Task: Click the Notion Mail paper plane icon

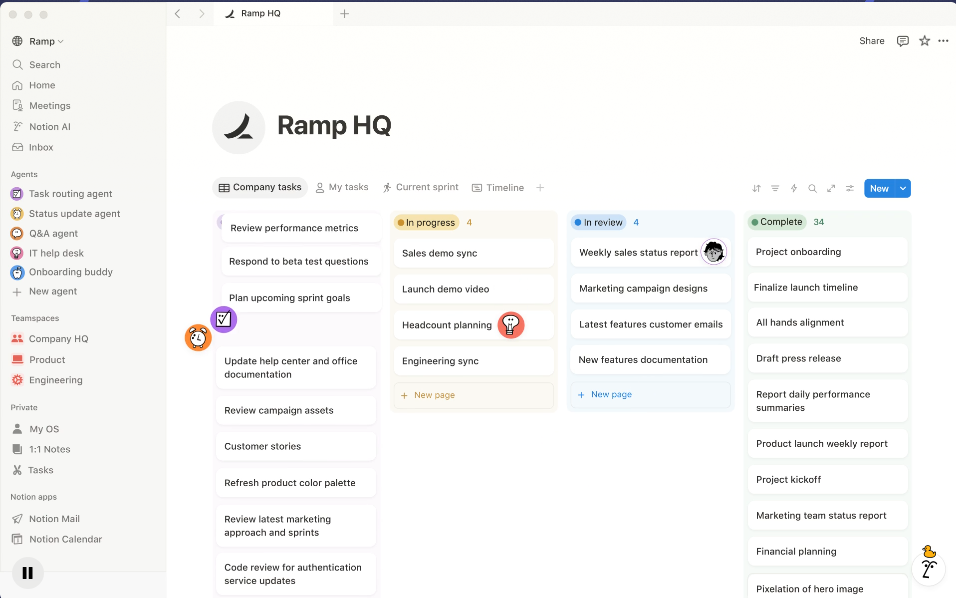Action: pyautogui.click(x=18, y=519)
